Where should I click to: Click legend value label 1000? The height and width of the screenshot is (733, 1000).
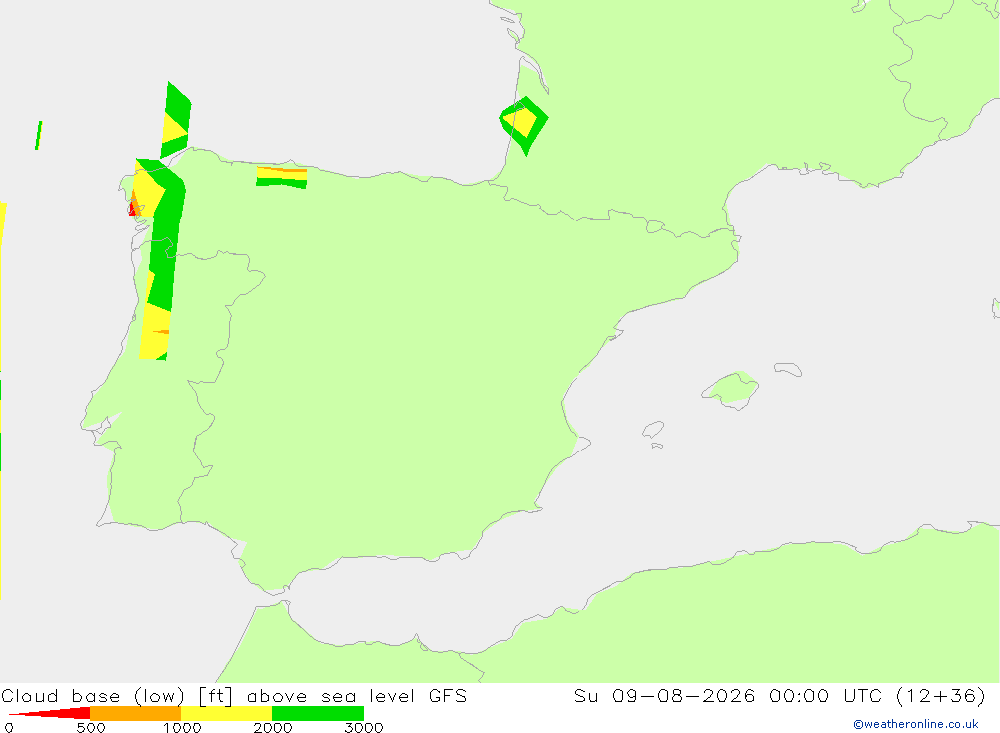182,727
